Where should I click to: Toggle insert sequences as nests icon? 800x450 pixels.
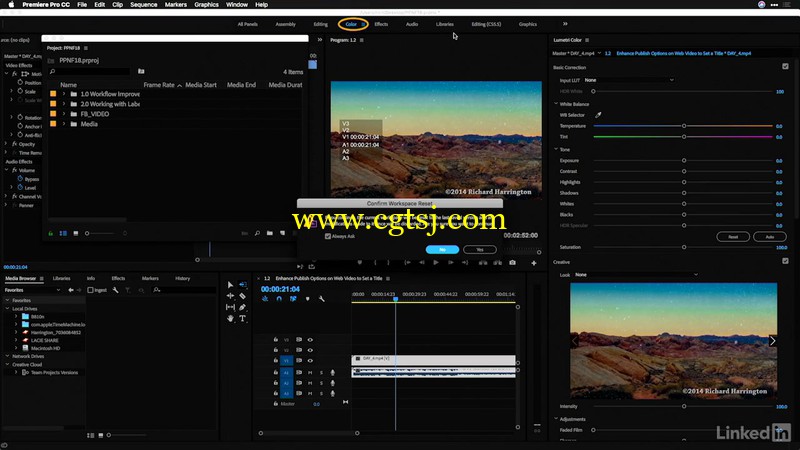coord(265,299)
